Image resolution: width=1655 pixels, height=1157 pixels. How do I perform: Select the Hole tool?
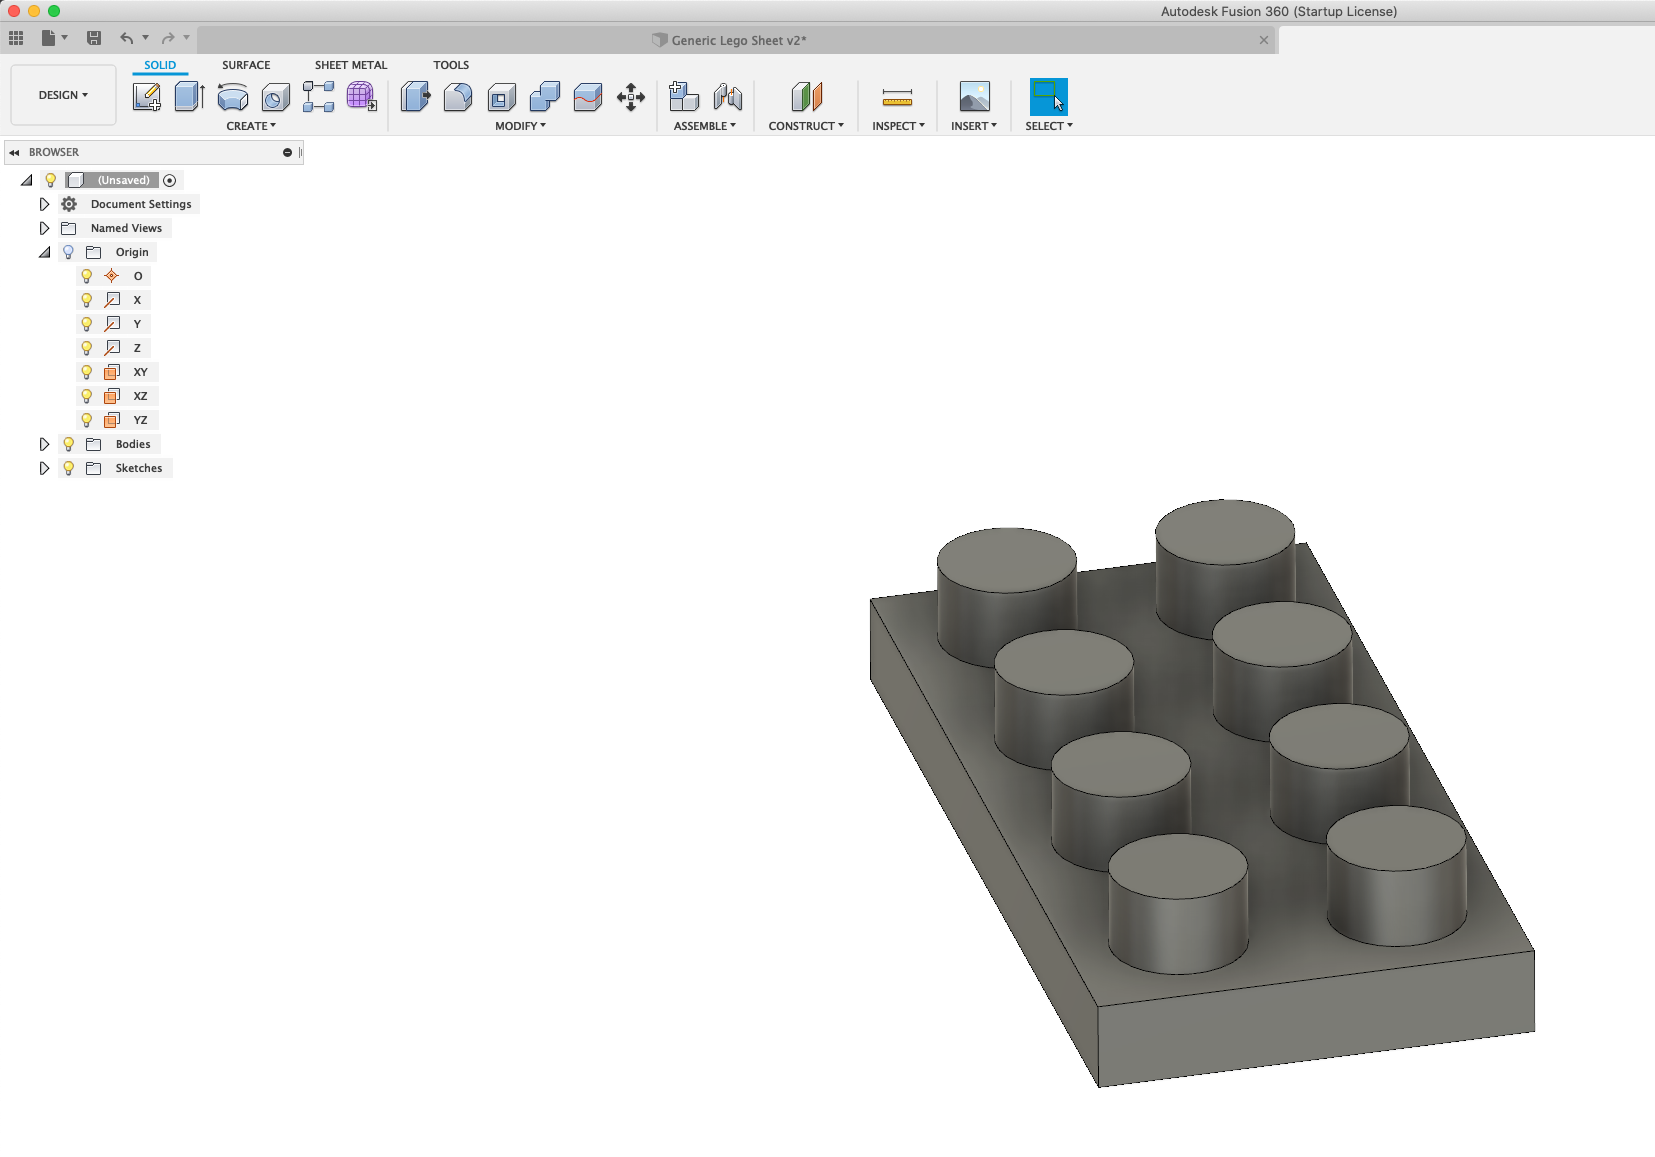point(275,97)
